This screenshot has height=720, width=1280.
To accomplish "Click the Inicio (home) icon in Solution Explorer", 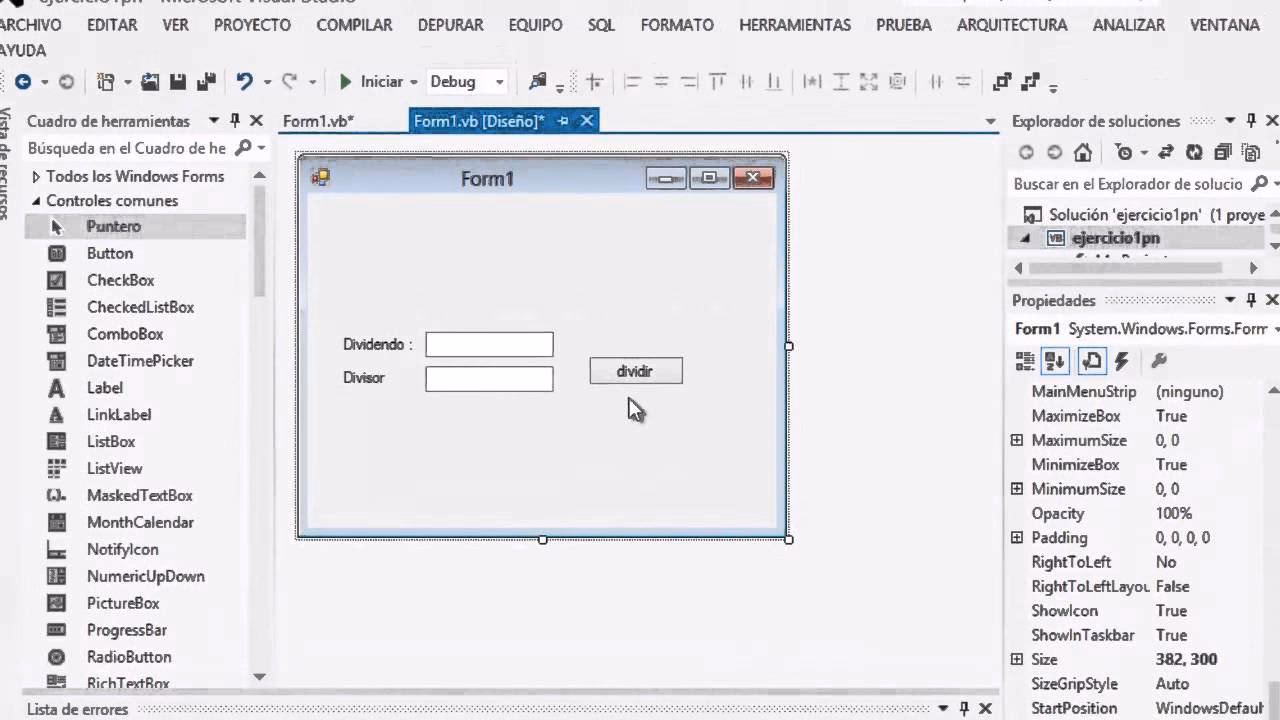I will coord(1085,153).
